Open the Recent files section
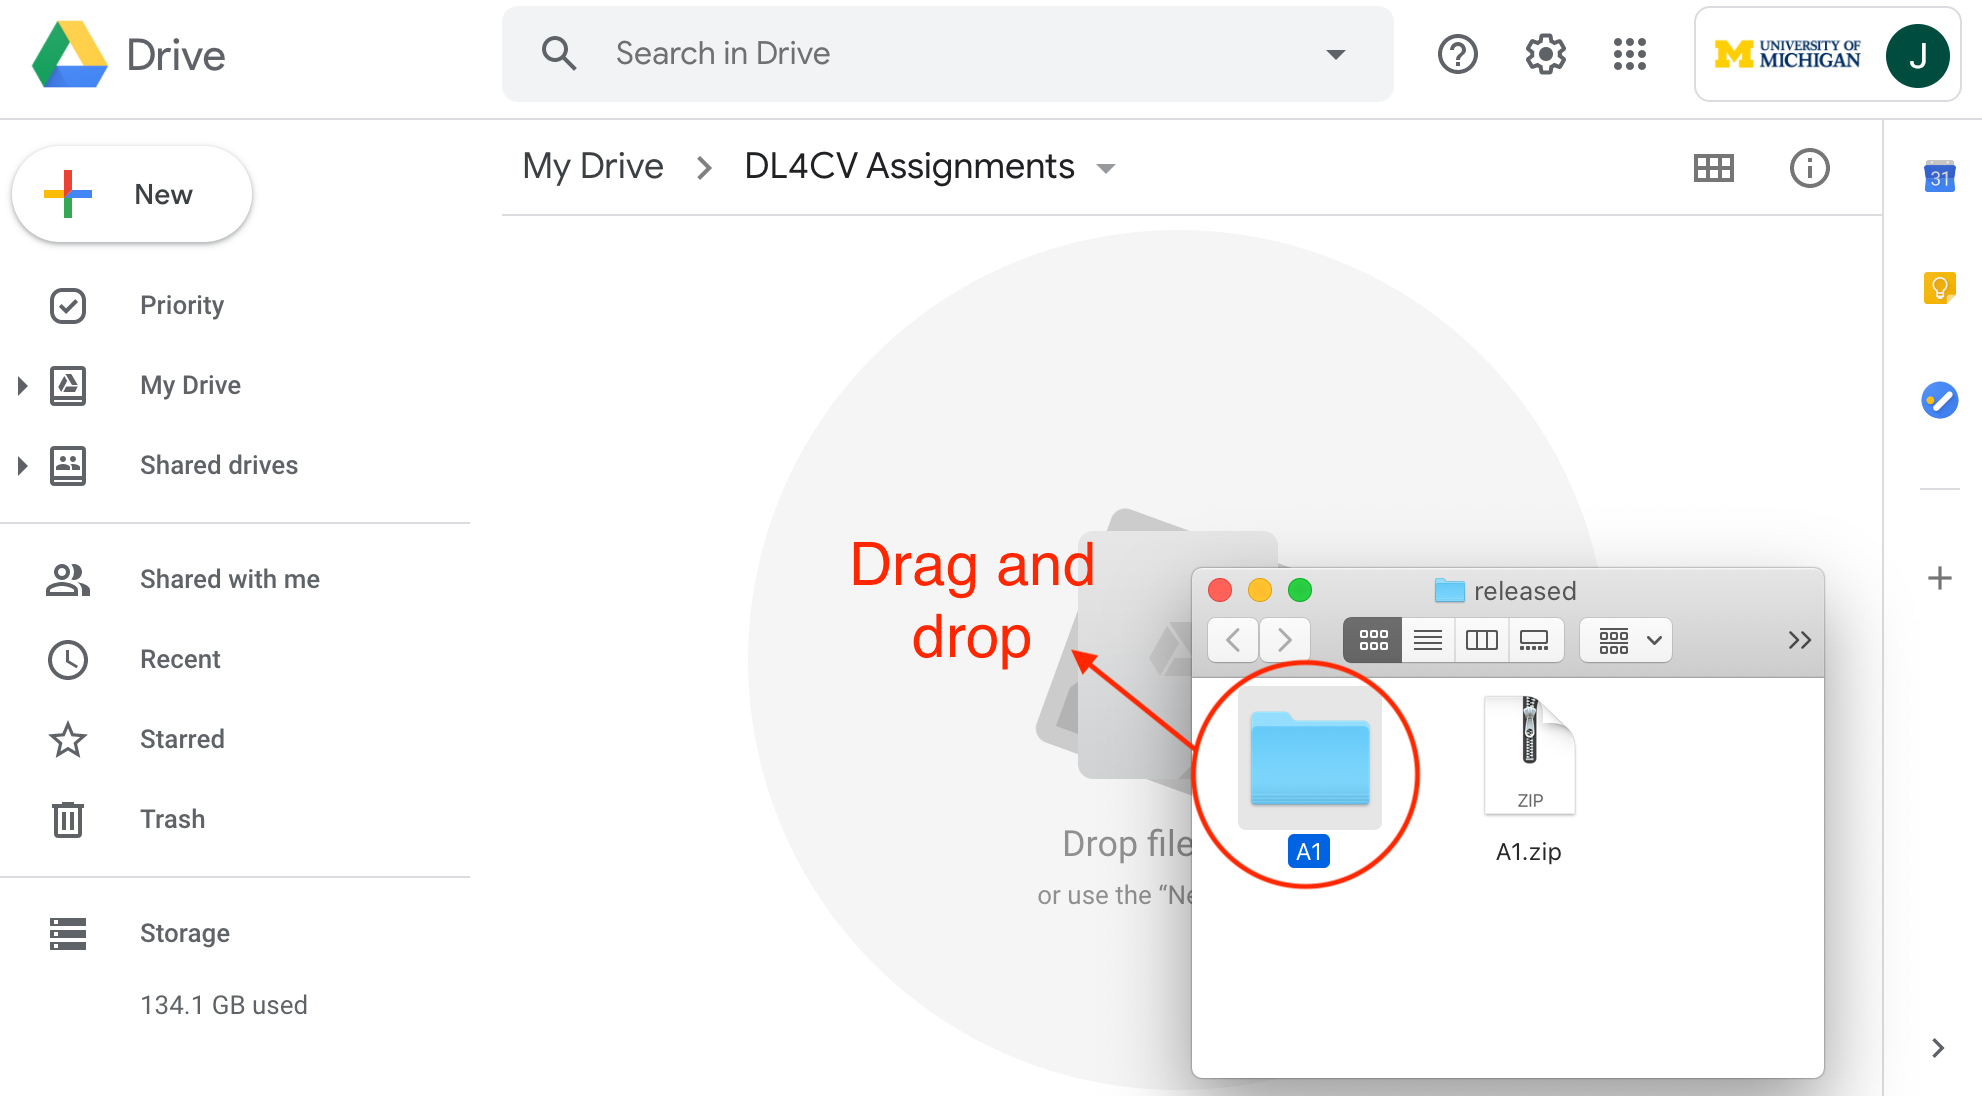 [181, 659]
